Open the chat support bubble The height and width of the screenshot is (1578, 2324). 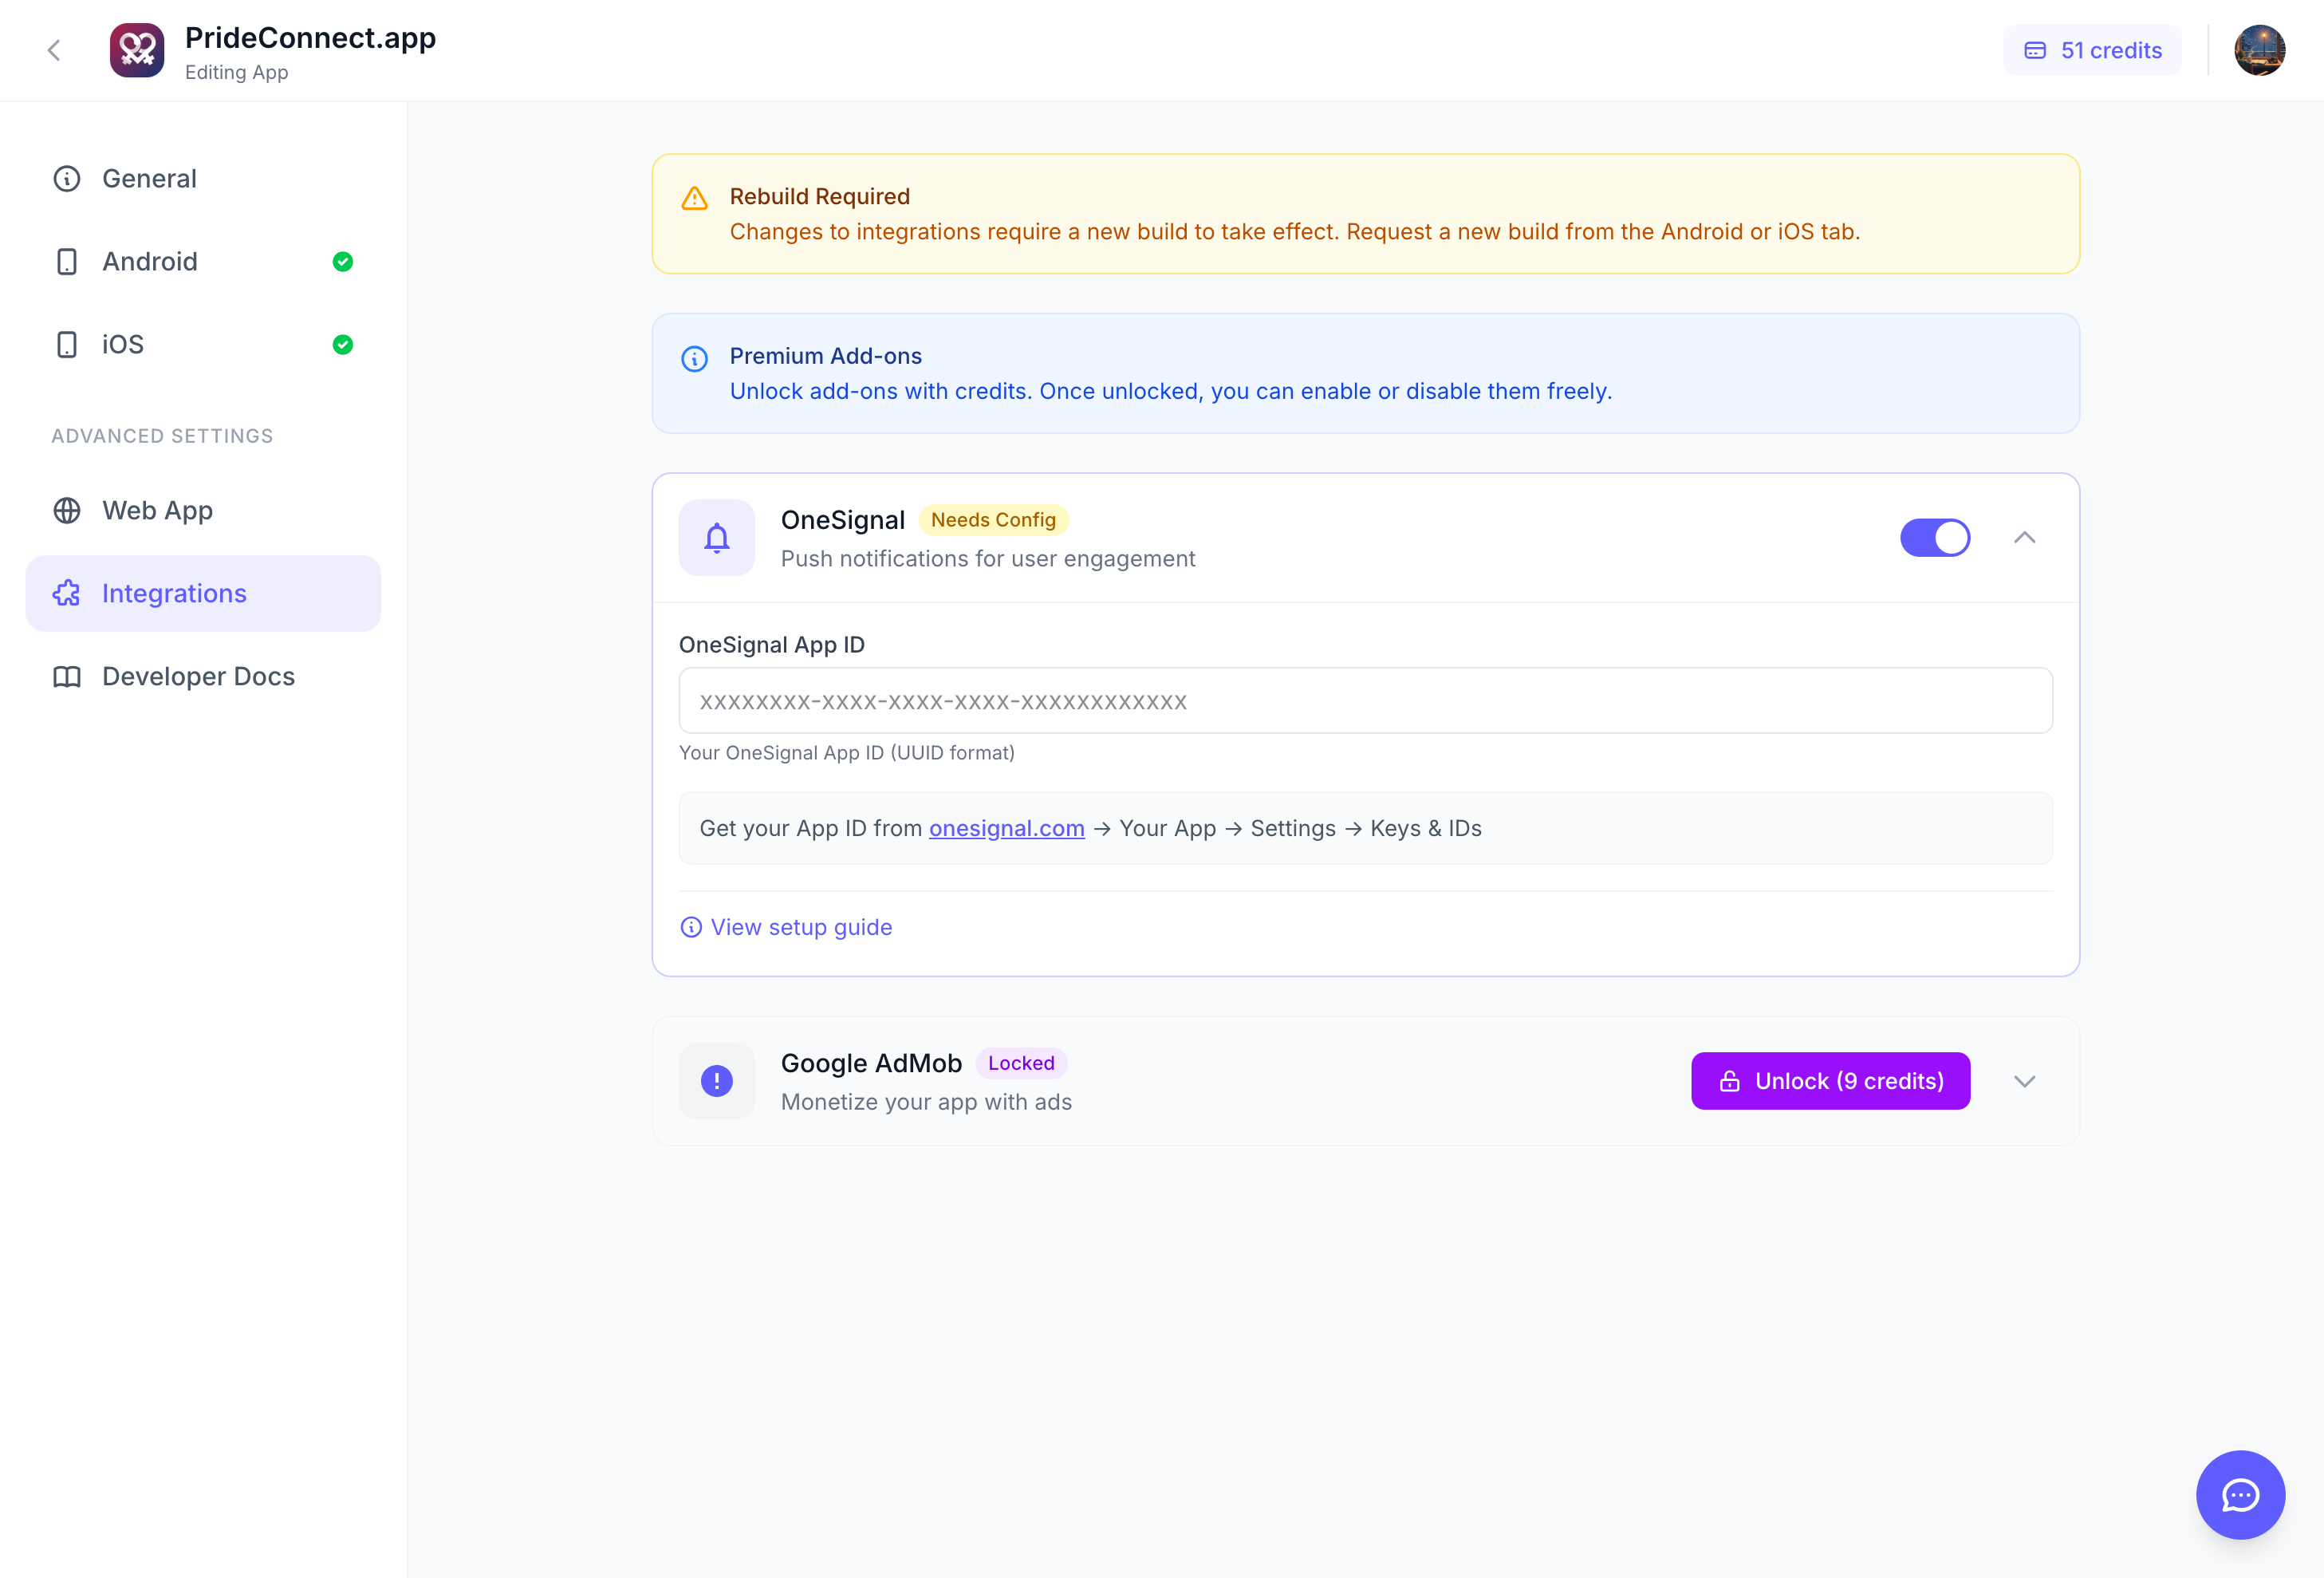(x=2240, y=1494)
